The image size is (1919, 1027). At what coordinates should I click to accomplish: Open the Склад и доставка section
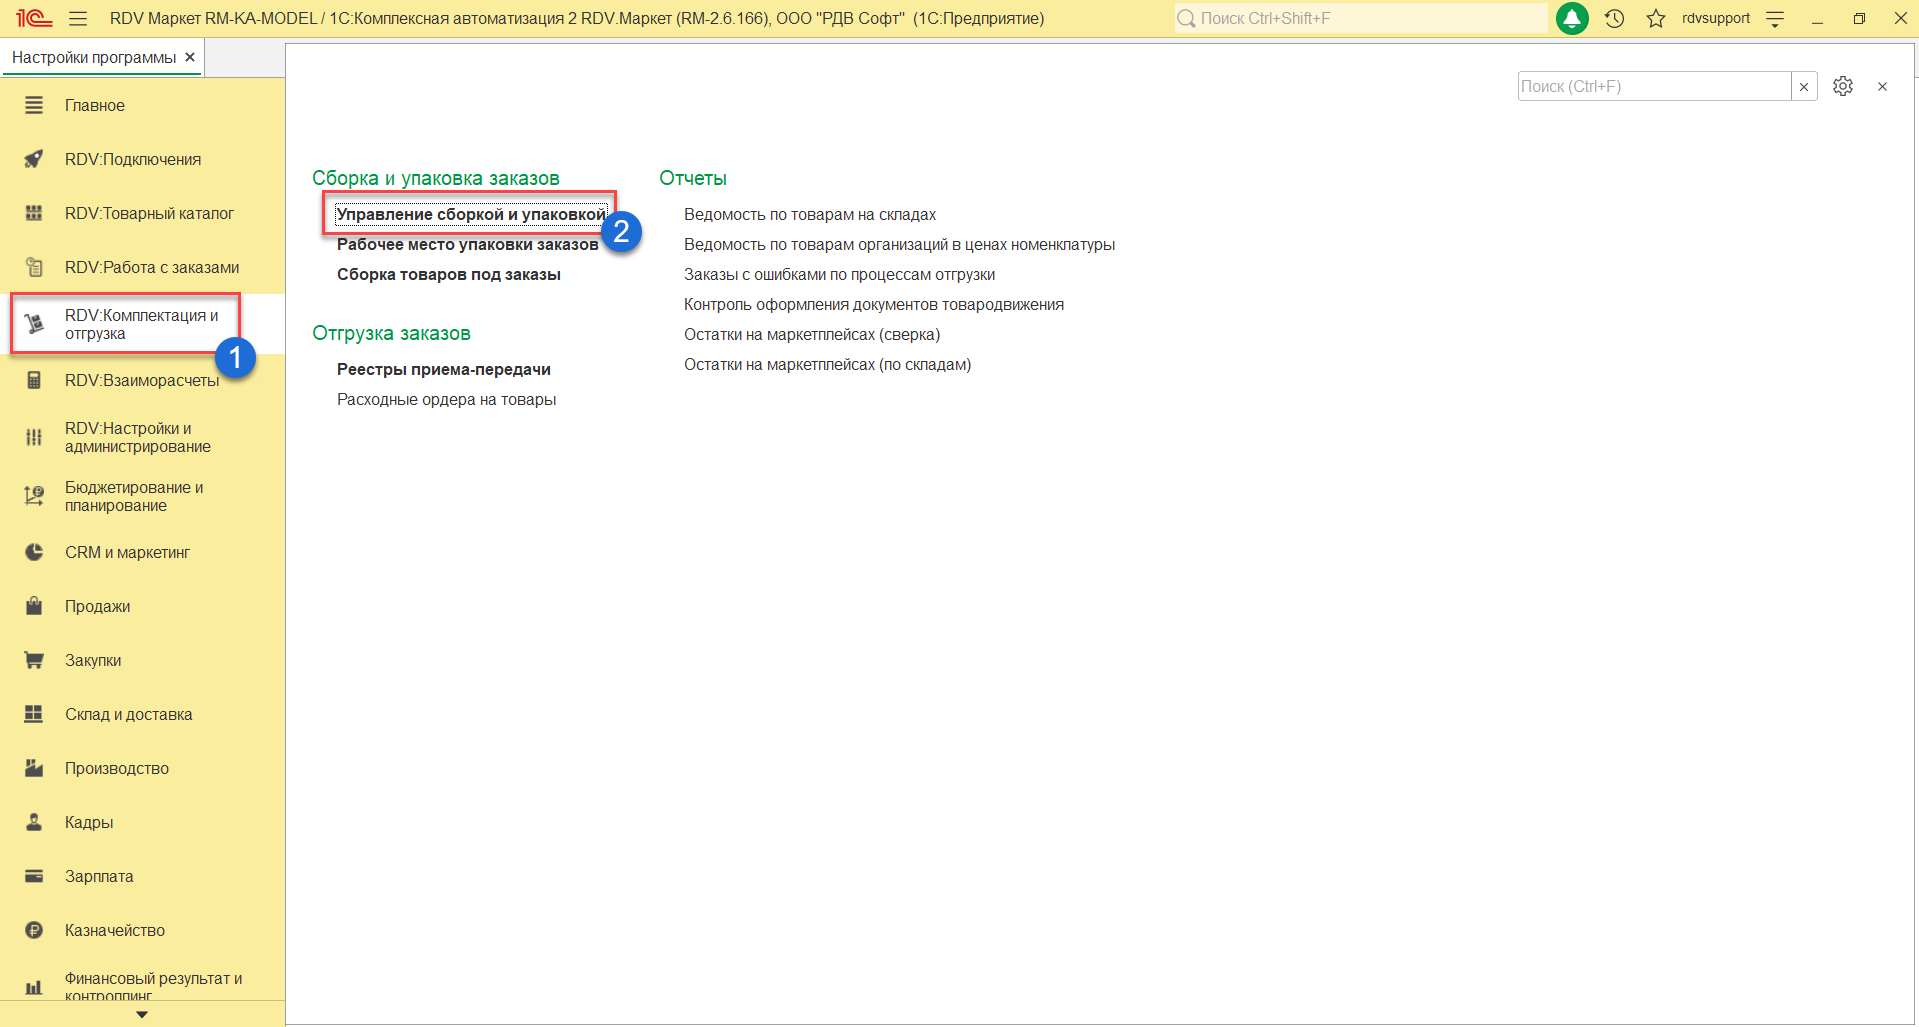pyautogui.click(x=128, y=714)
